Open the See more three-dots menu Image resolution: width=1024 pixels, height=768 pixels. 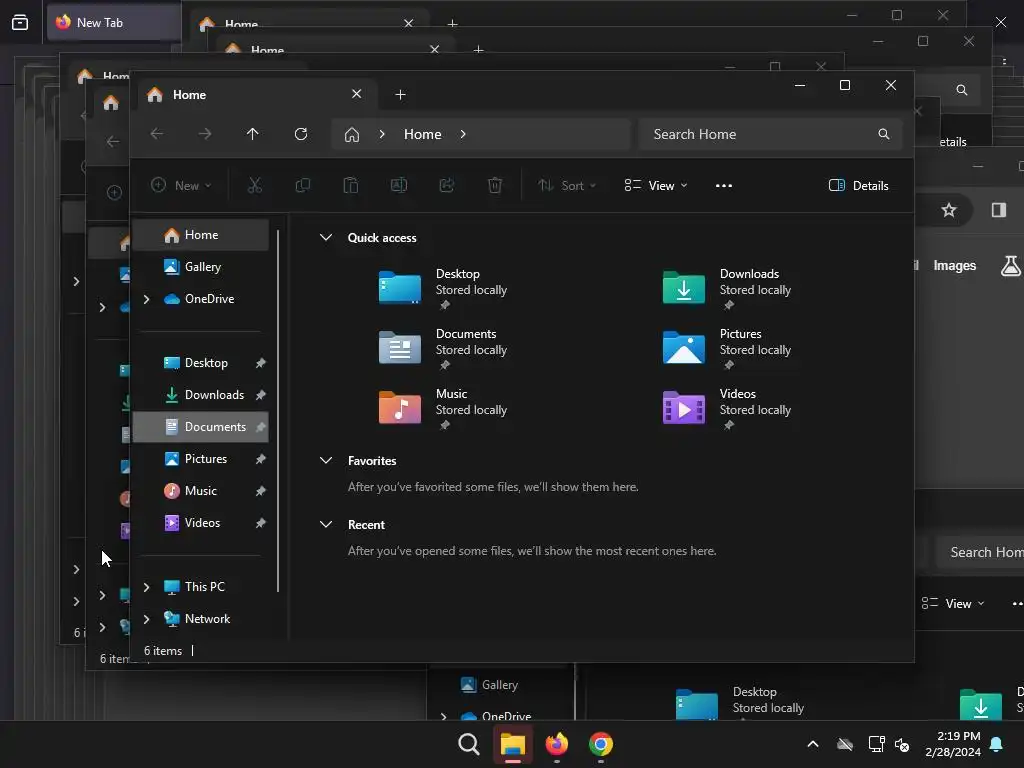tap(724, 185)
